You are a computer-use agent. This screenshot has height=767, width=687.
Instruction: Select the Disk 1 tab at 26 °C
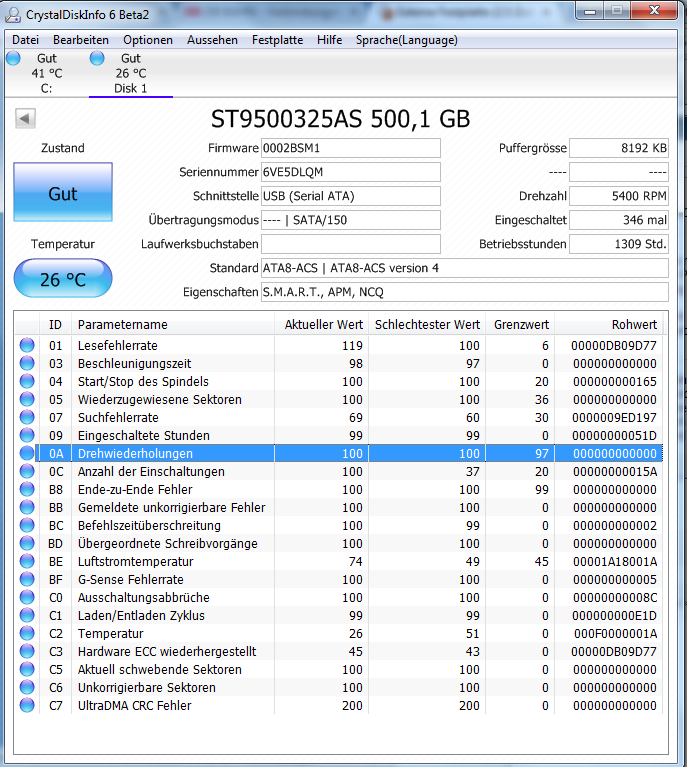pos(131,73)
